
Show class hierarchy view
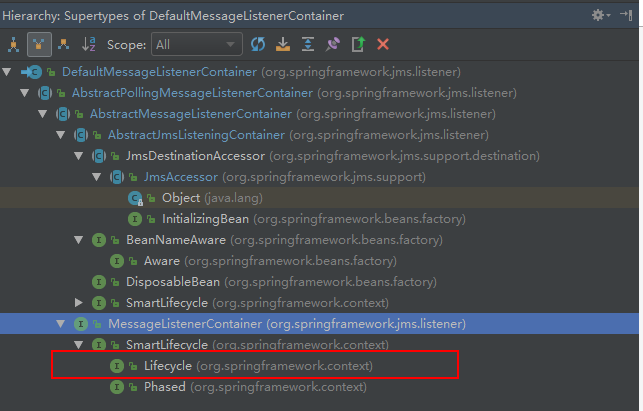[x=14, y=45]
